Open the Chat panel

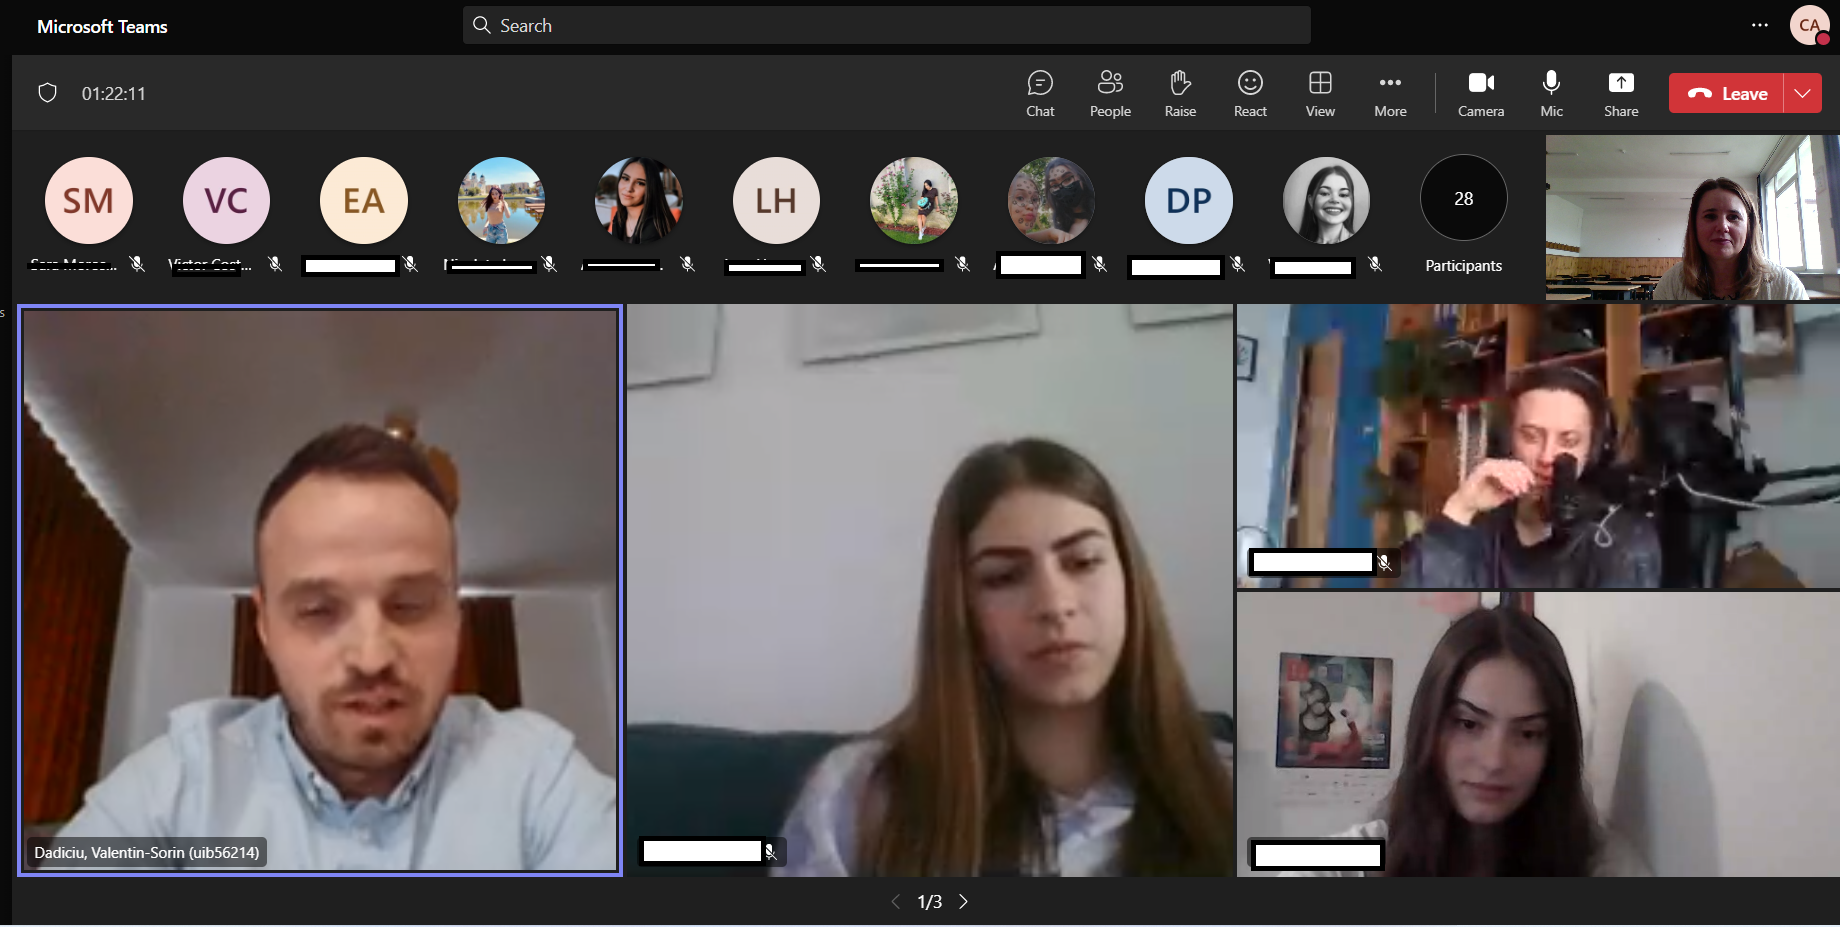(1040, 94)
